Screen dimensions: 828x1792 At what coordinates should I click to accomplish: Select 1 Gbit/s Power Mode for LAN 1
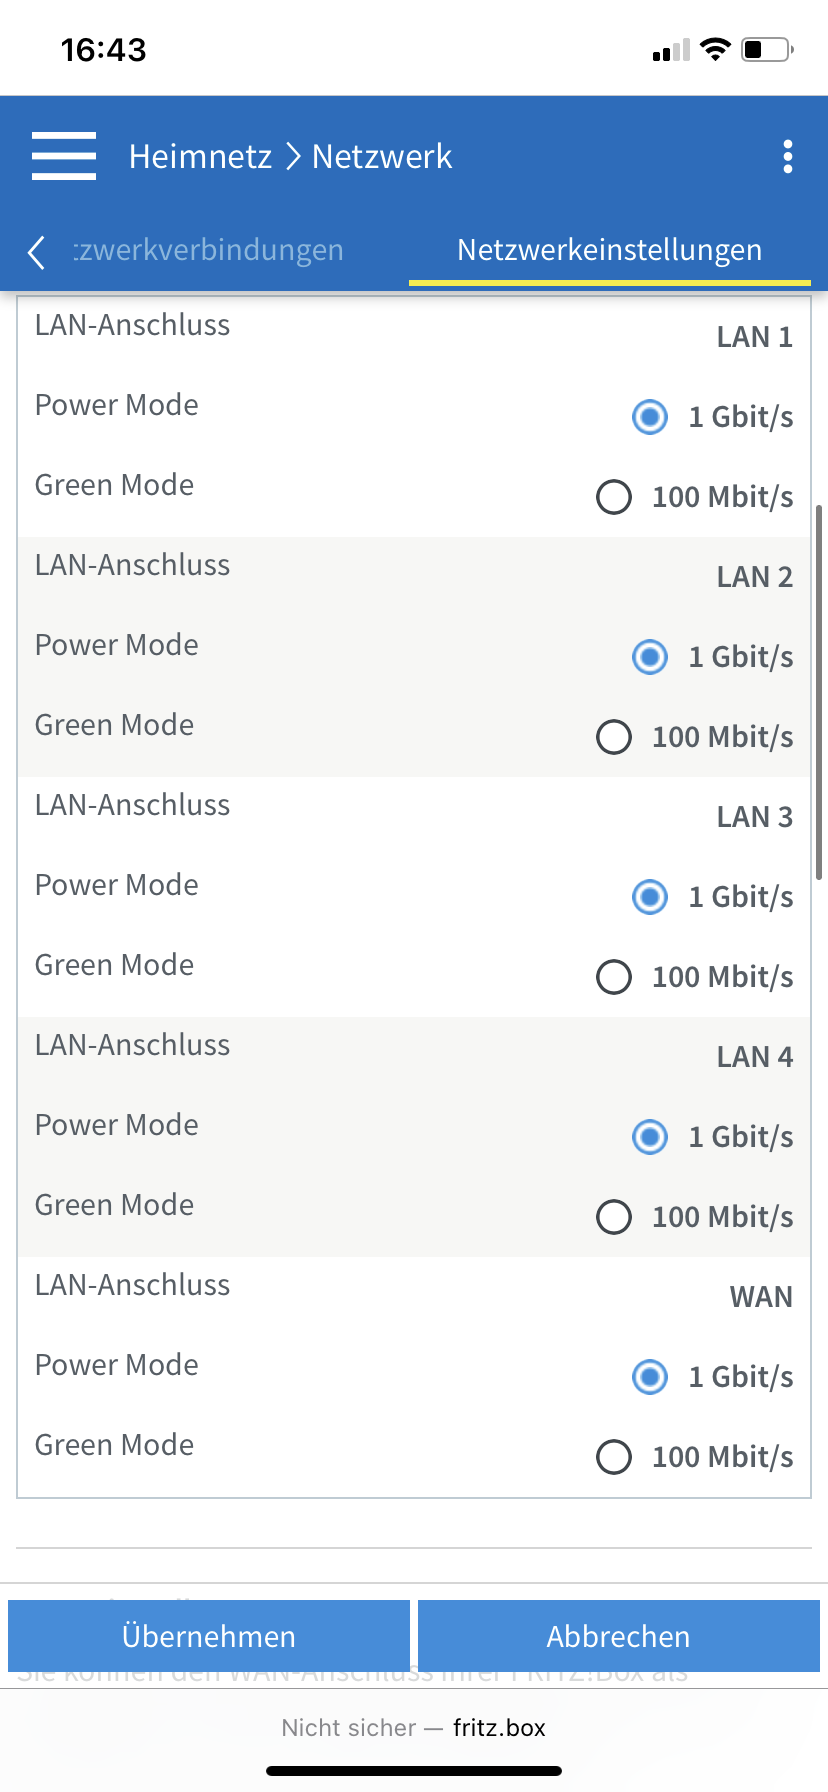click(650, 416)
